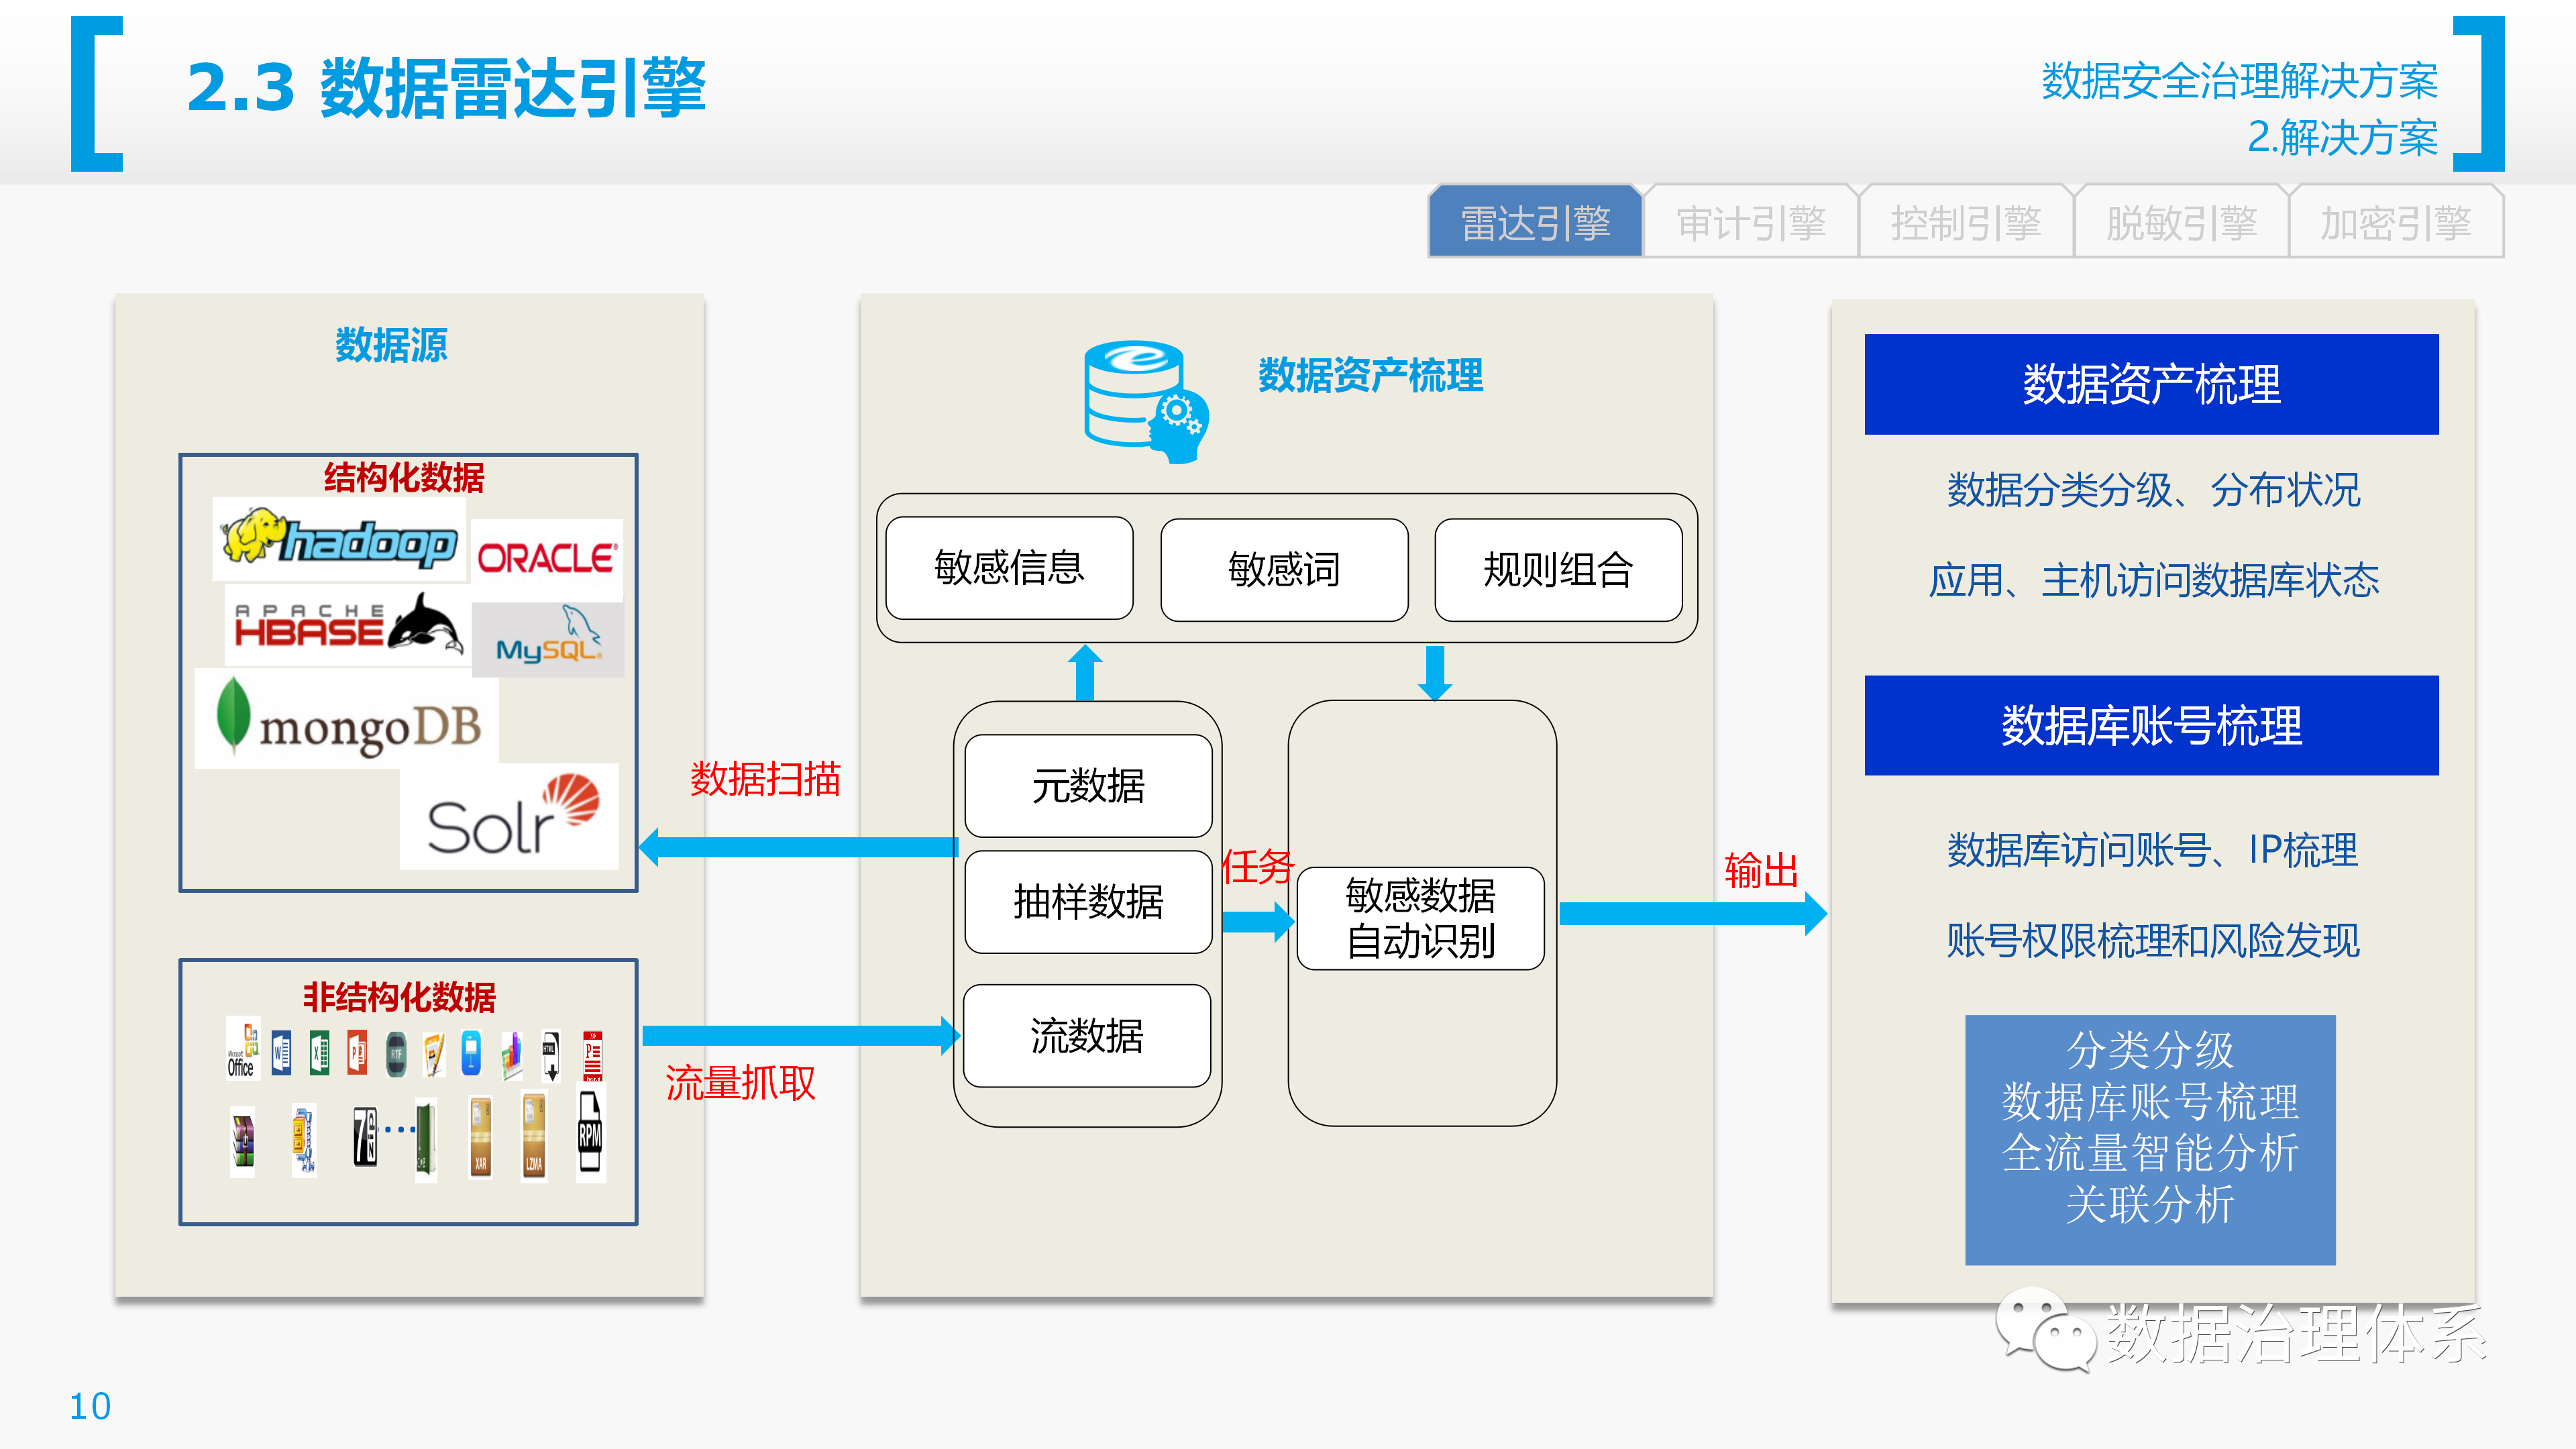Select the mongoDB leaf logo

pos(346,719)
